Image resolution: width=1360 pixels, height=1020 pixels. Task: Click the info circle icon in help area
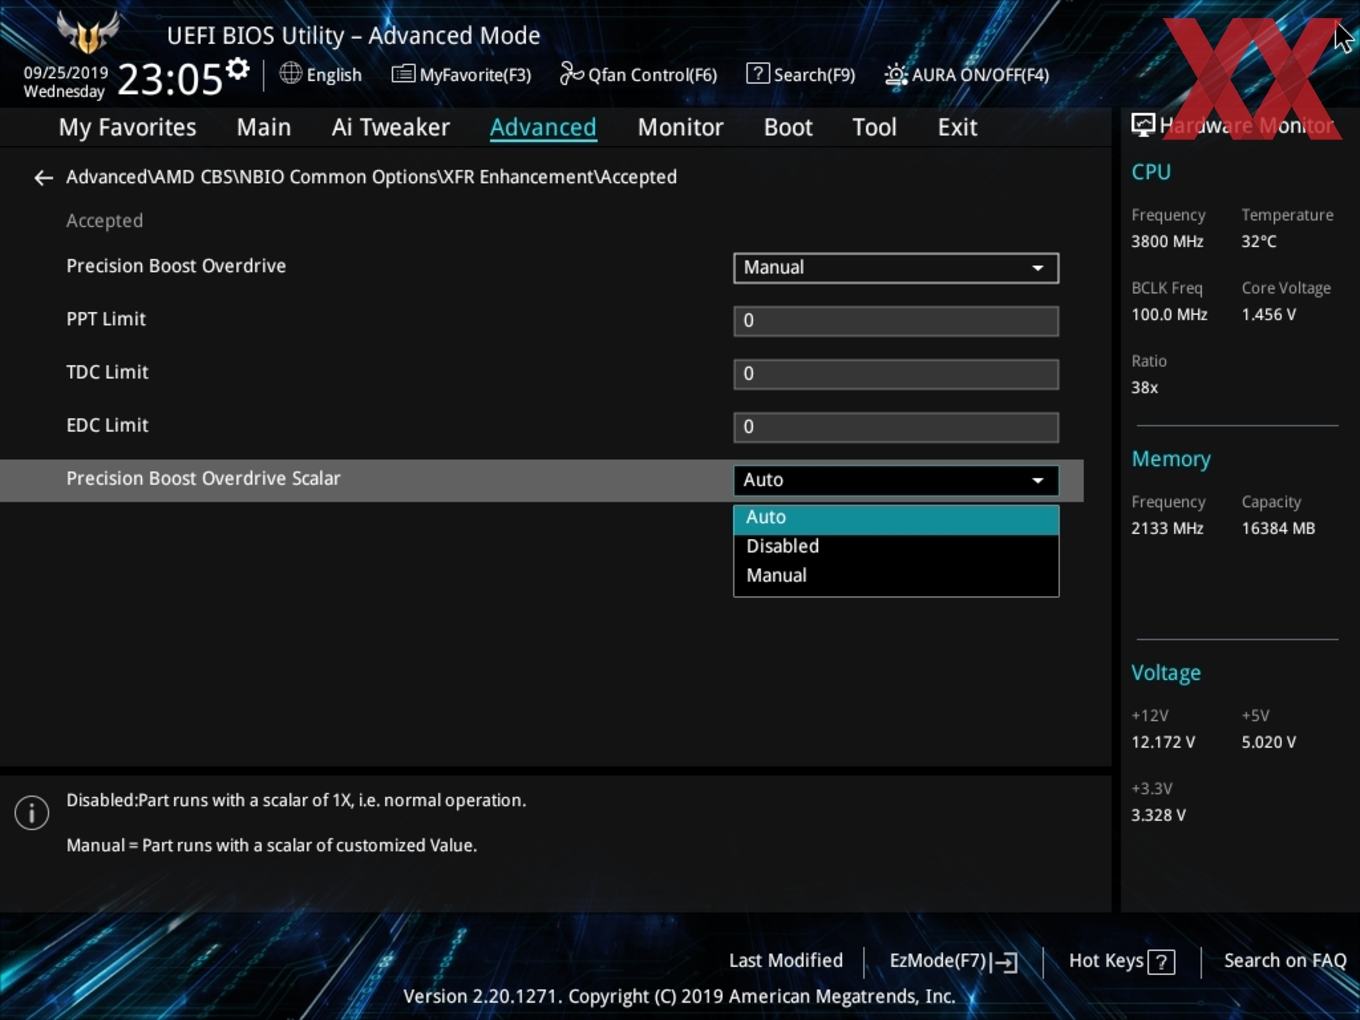[32, 813]
